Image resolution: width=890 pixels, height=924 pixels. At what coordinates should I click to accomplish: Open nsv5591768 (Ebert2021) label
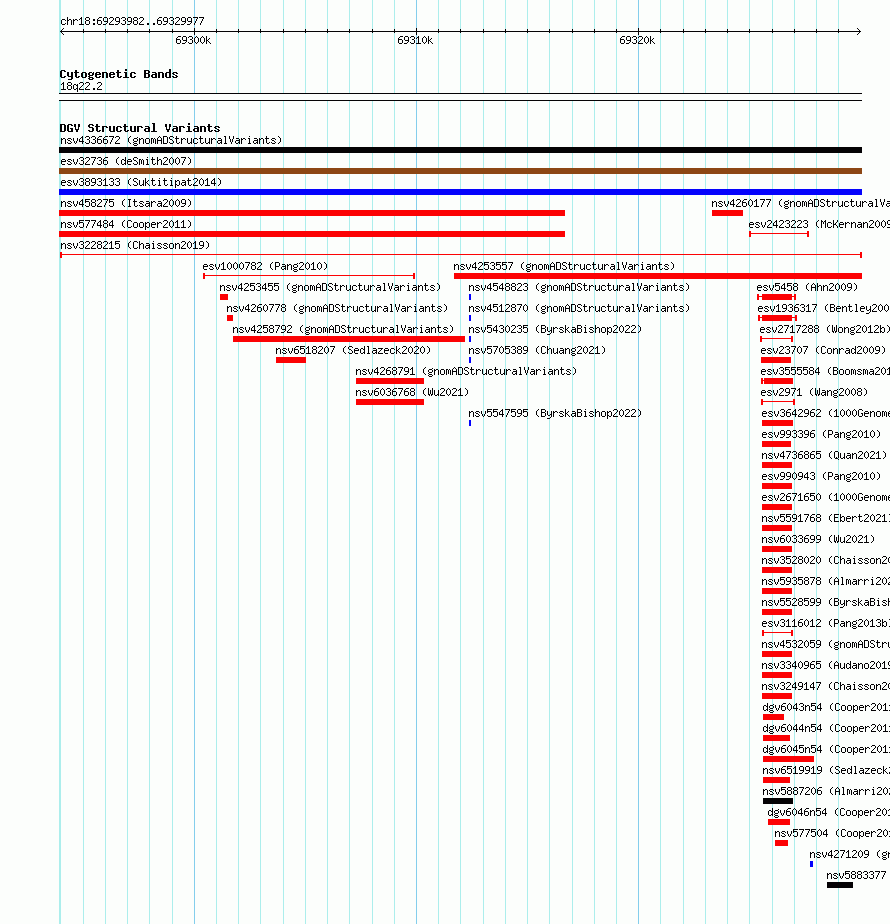[825, 519]
